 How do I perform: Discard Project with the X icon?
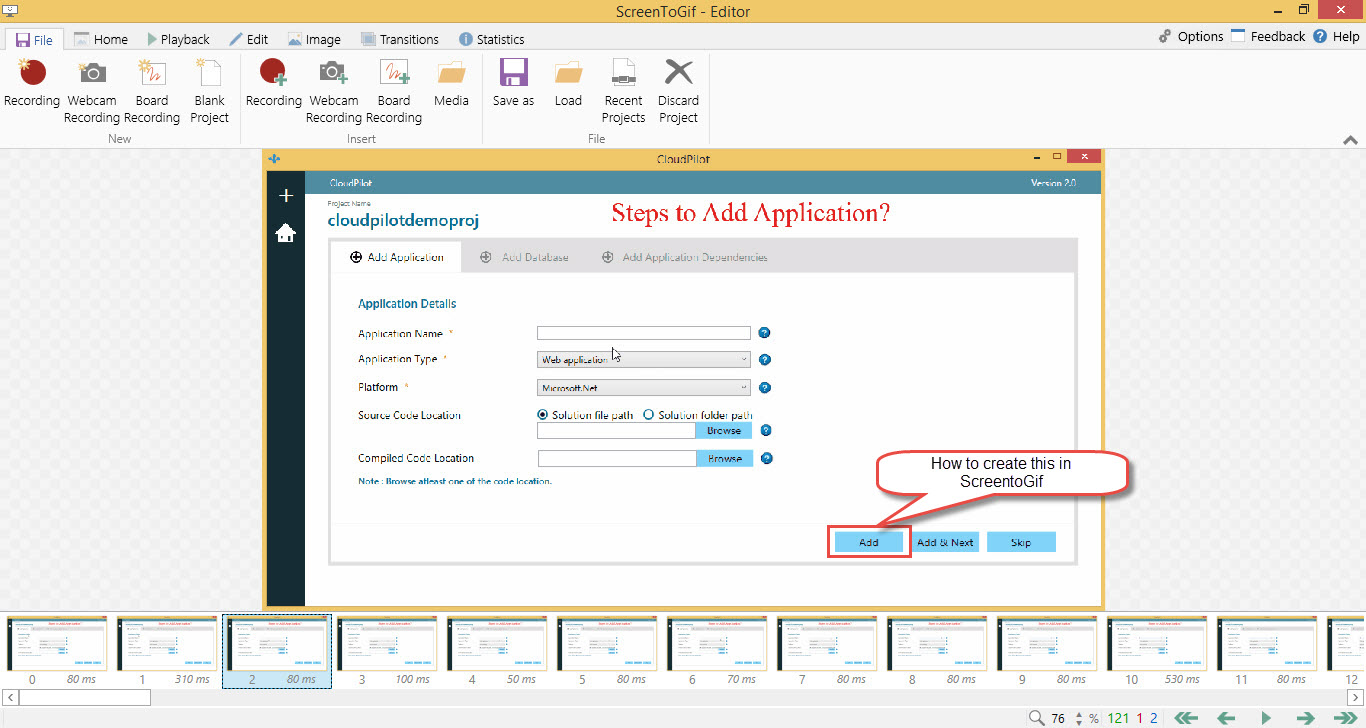679,90
